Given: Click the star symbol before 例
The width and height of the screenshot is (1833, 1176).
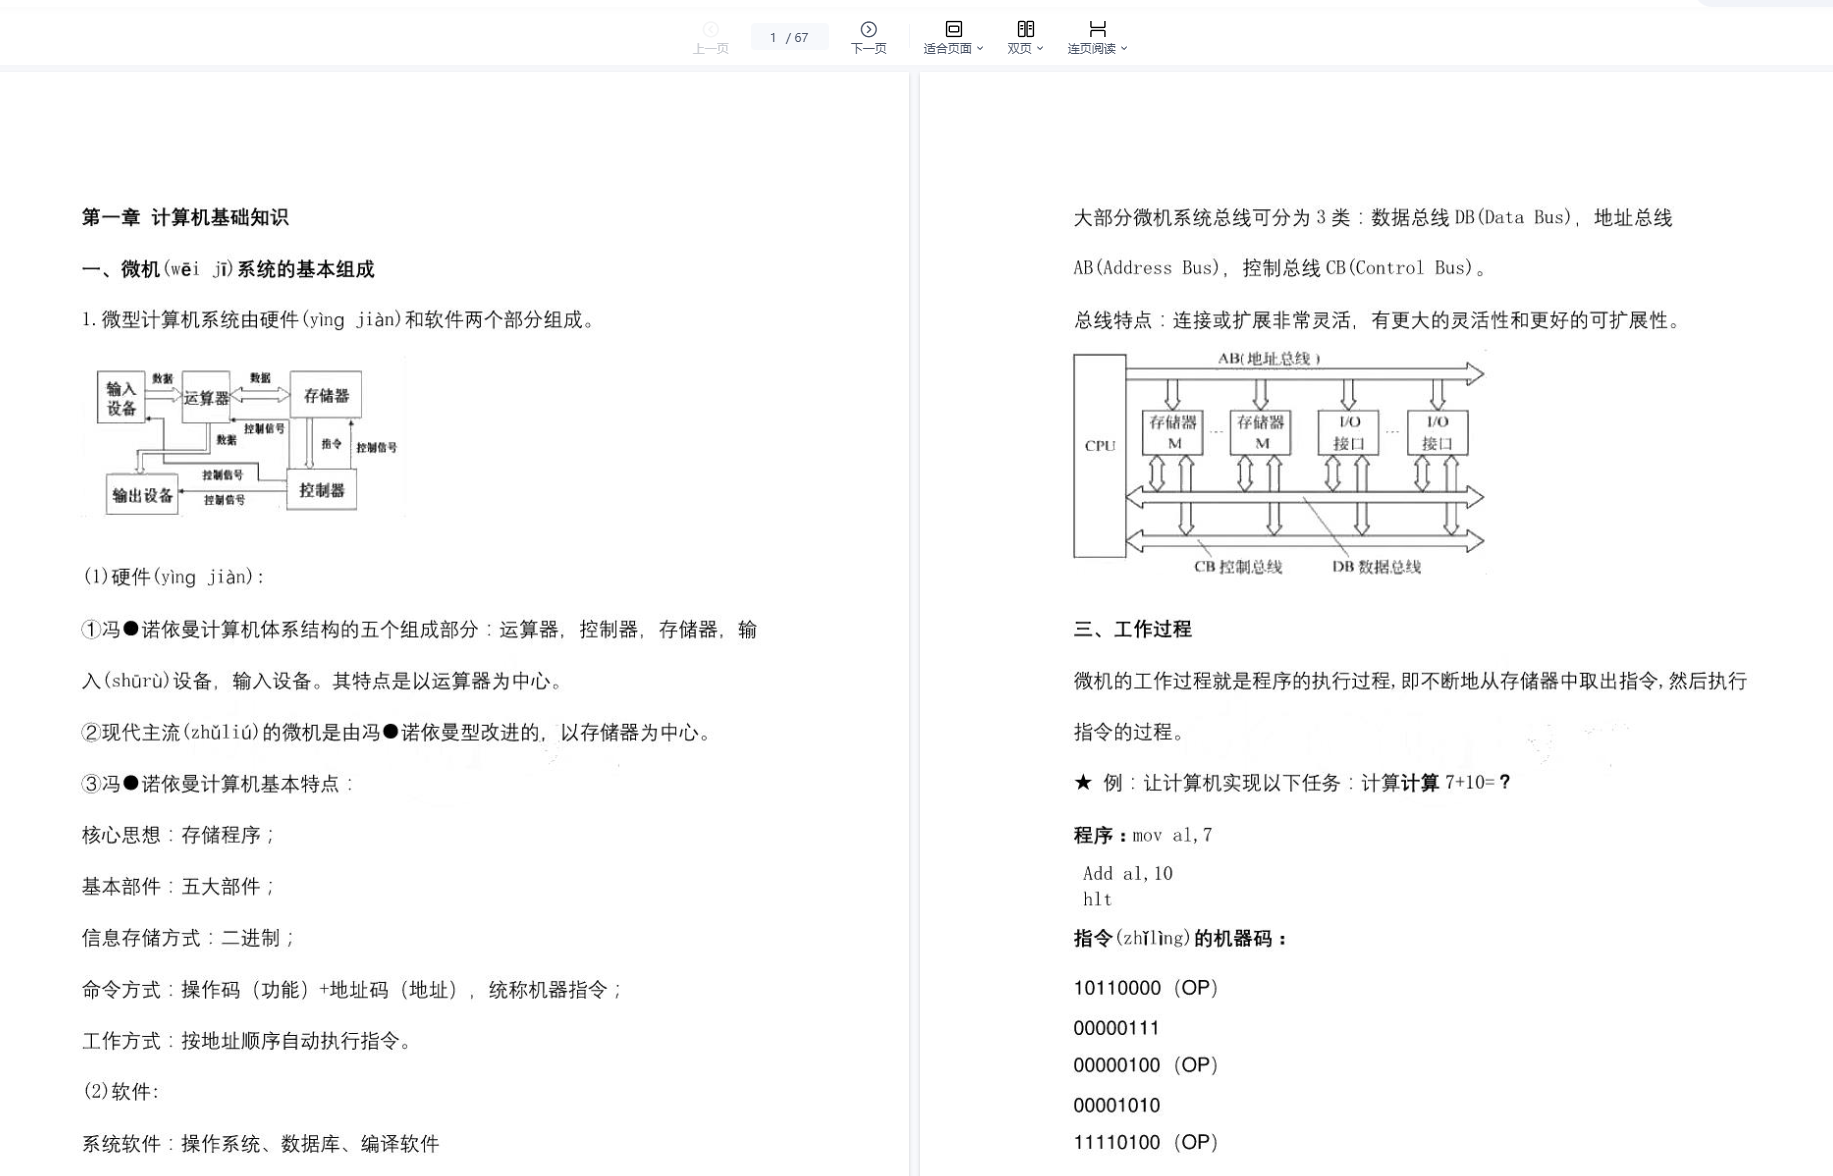Looking at the screenshot, I should pos(1082,782).
